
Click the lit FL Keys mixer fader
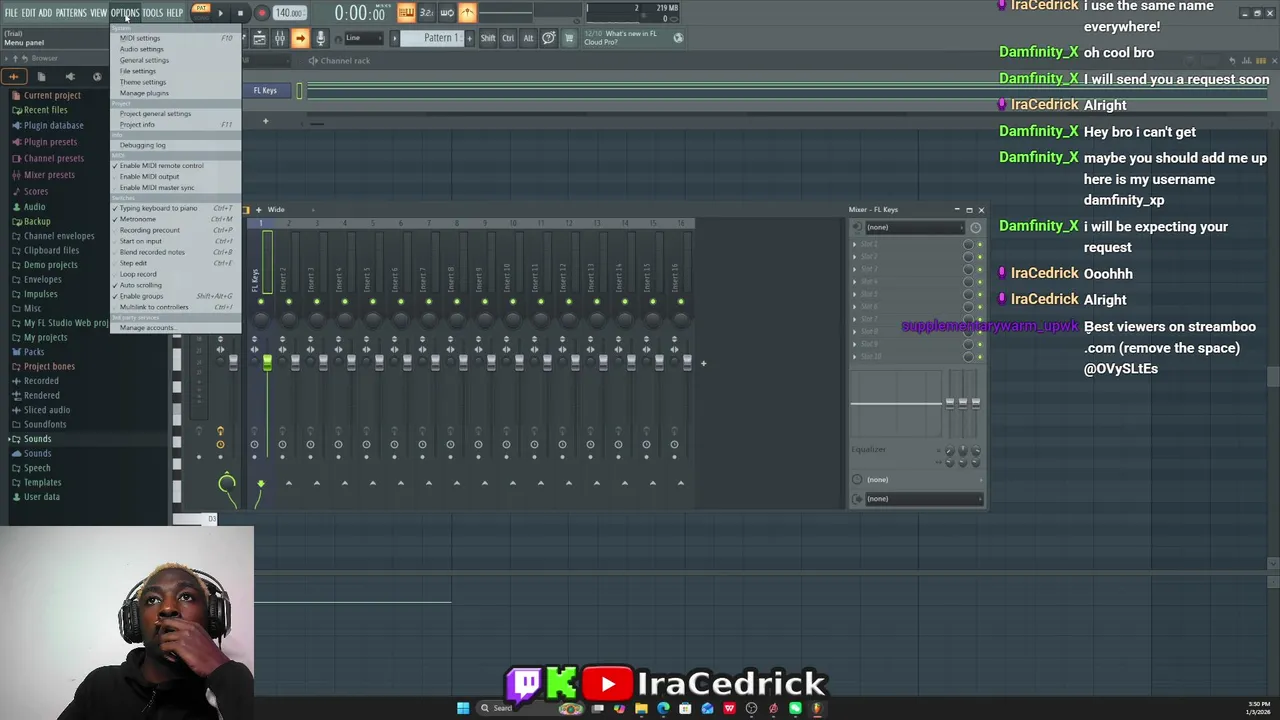point(267,363)
